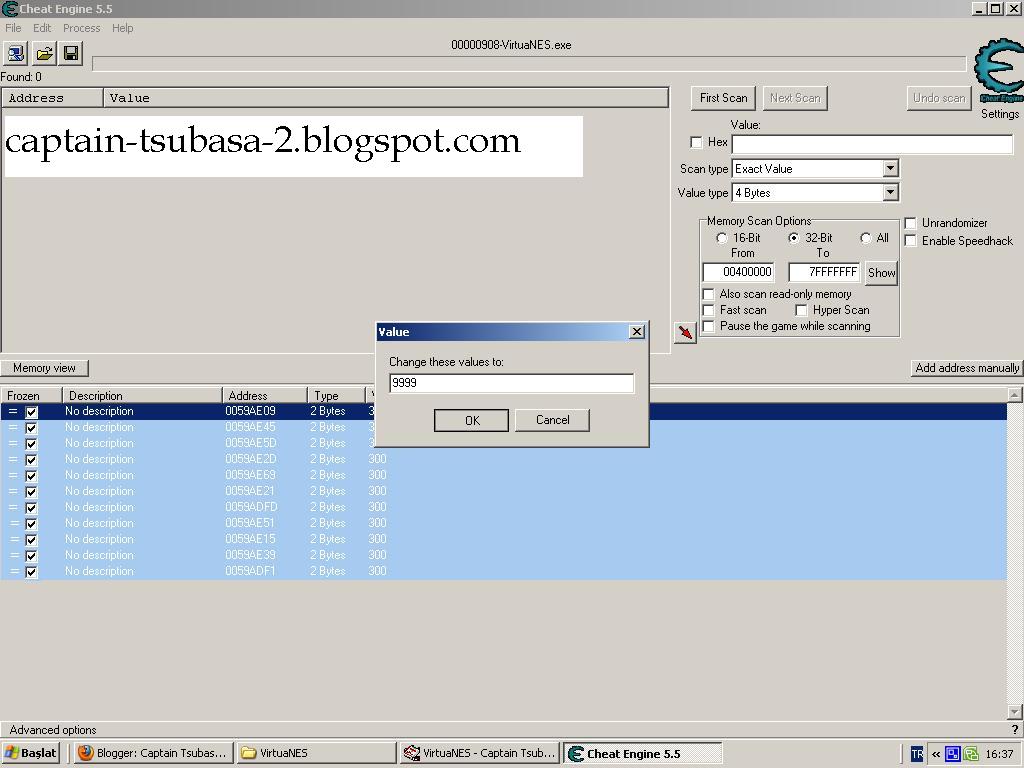Click the Cheat Engine title bar icon
The height and width of the screenshot is (768, 1024).
[9, 8]
